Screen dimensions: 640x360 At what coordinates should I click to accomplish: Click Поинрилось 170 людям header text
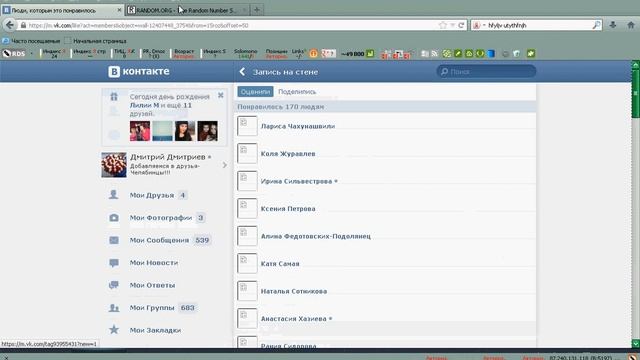[x=281, y=107]
